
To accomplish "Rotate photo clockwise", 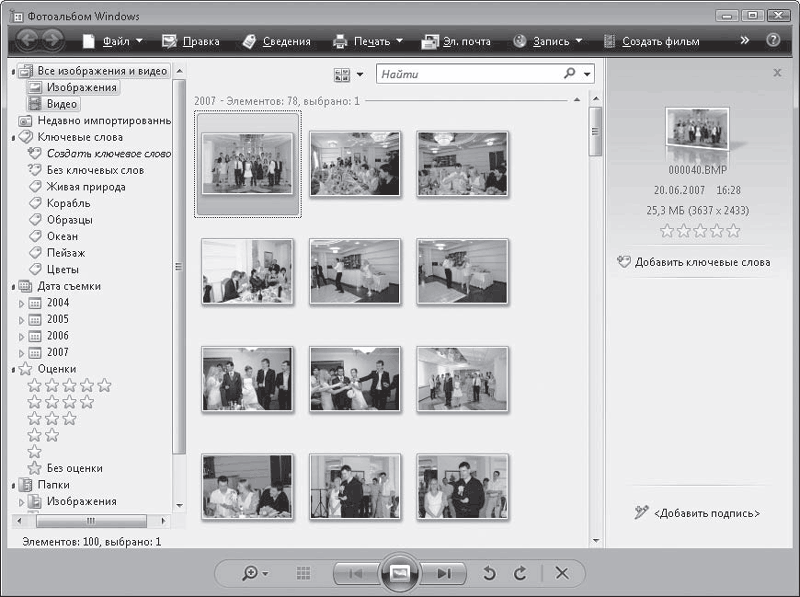I will [519, 573].
